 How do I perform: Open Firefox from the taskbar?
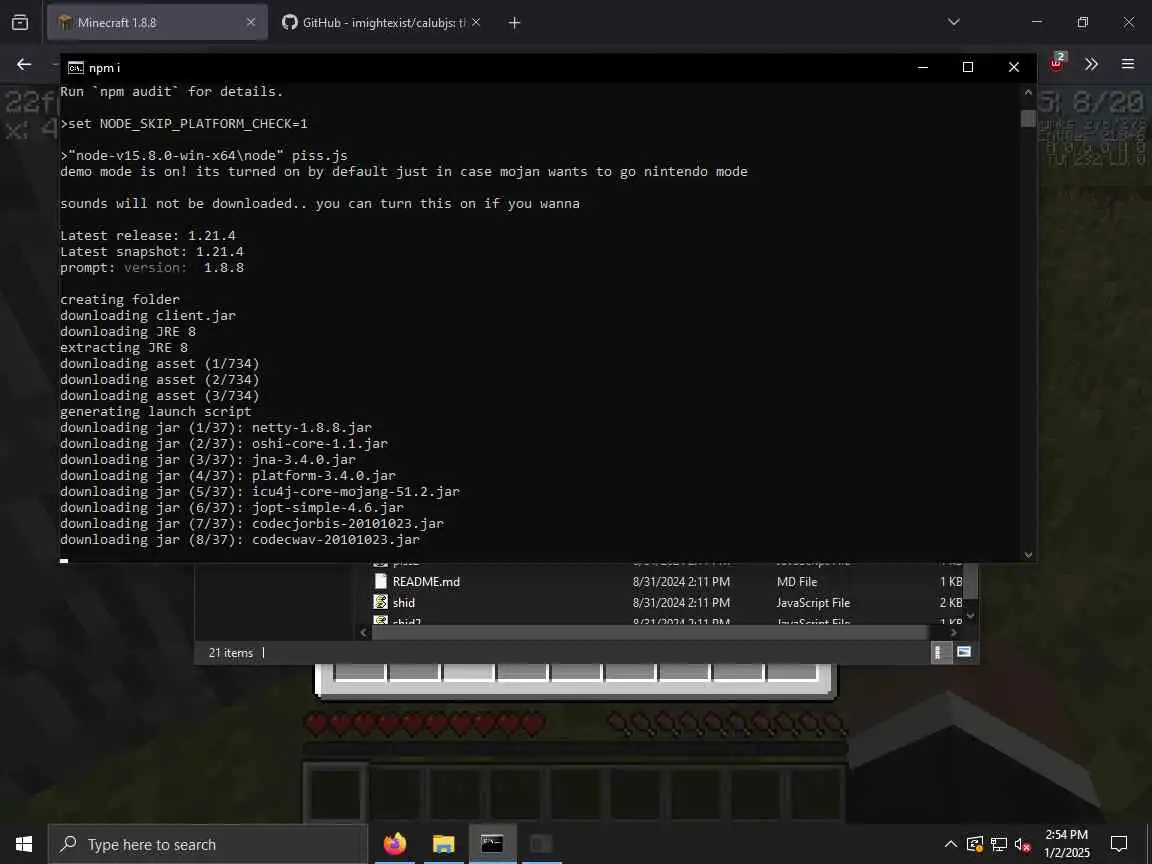pos(395,844)
